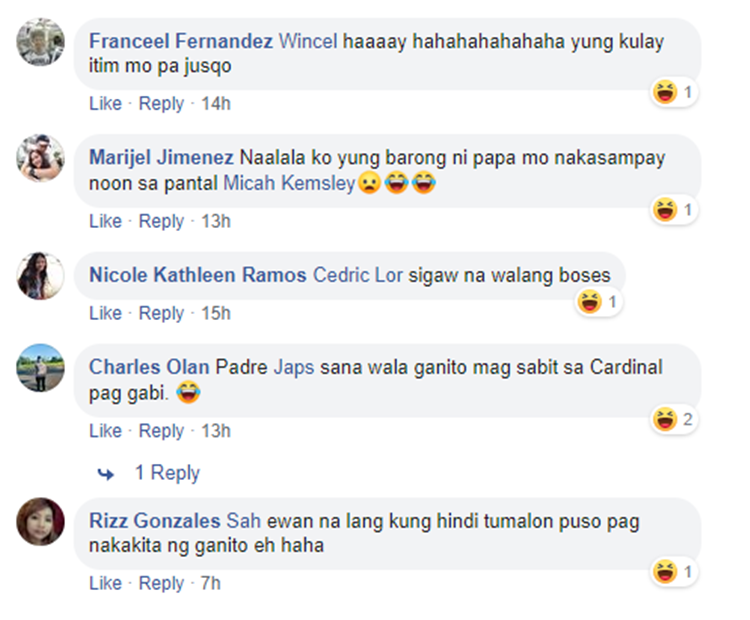View the two haha reactions on Charles Olan's comment
Image resolution: width=750 pixels, height=620 pixels.
pyautogui.click(x=675, y=420)
